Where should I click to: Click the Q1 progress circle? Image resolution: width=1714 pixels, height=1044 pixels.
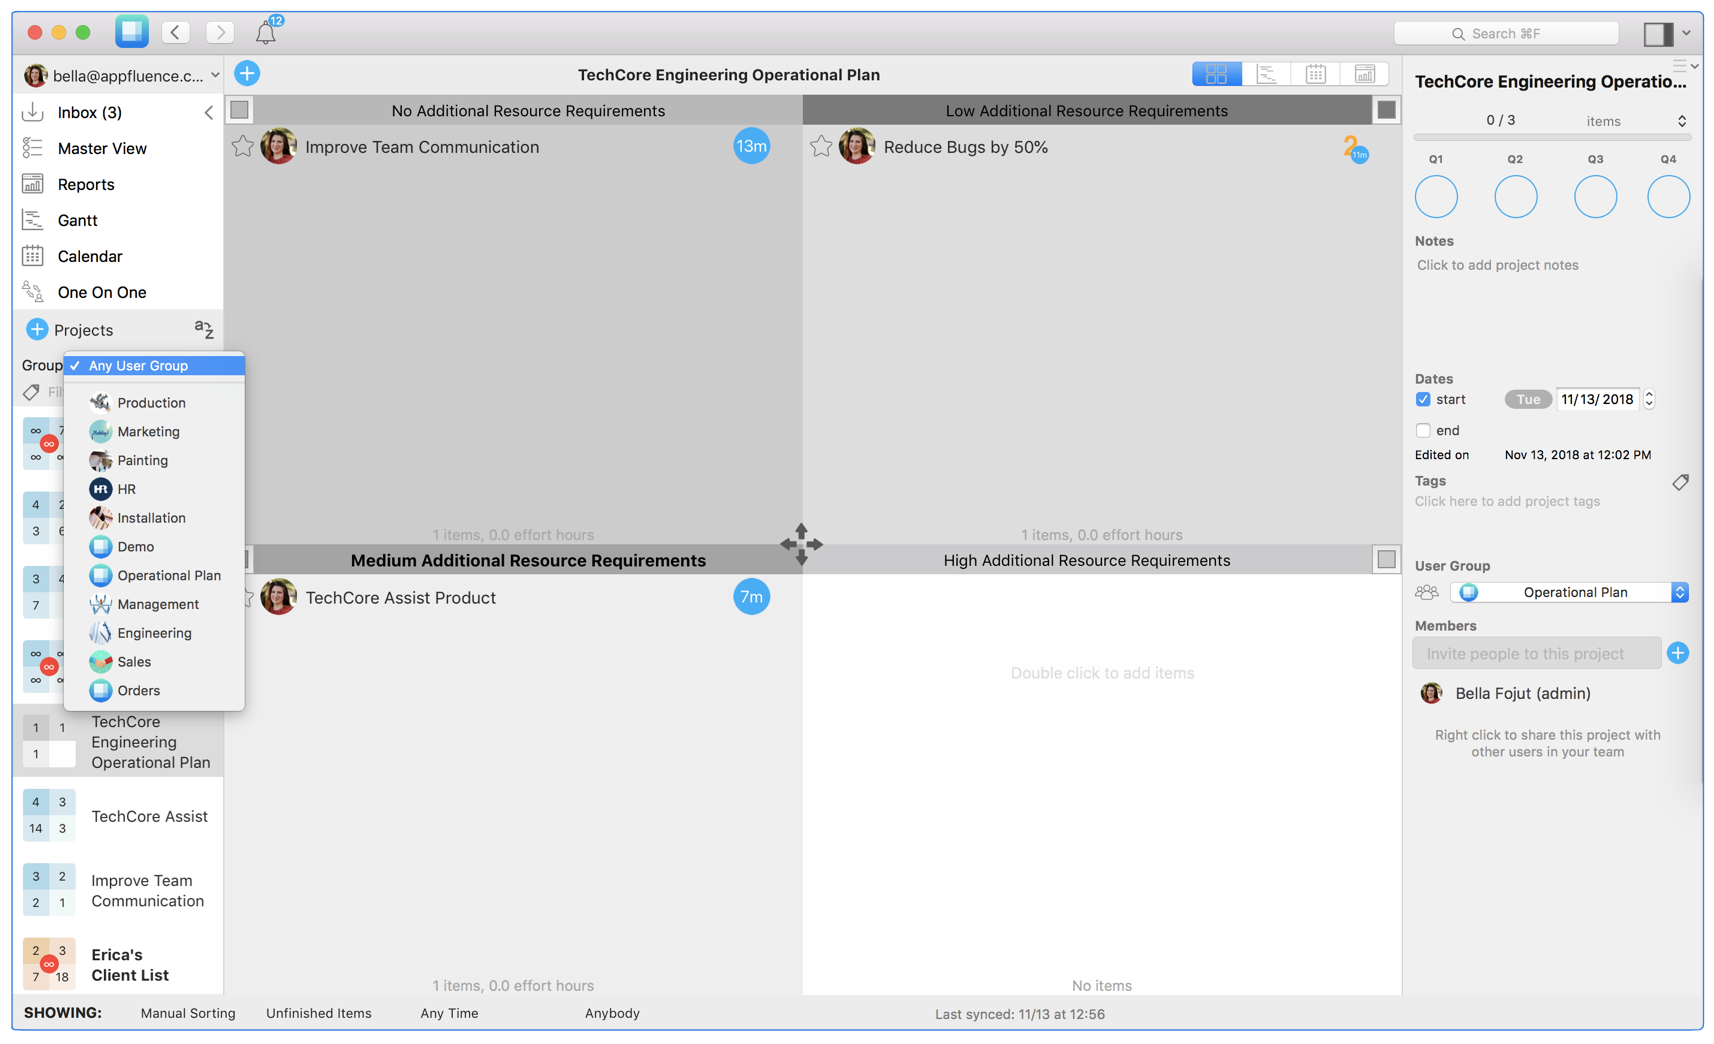tap(1436, 197)
